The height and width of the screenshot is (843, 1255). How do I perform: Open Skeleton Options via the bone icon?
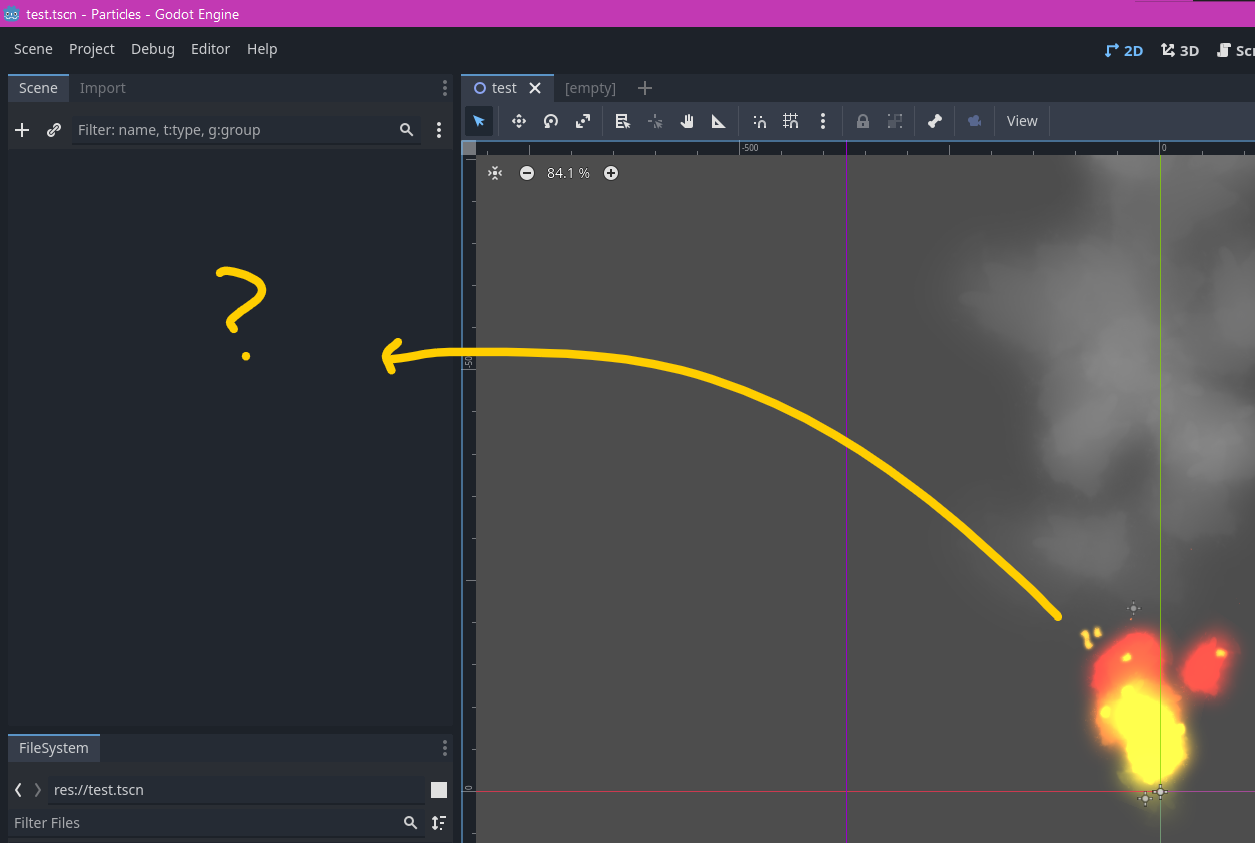point(935,120)
